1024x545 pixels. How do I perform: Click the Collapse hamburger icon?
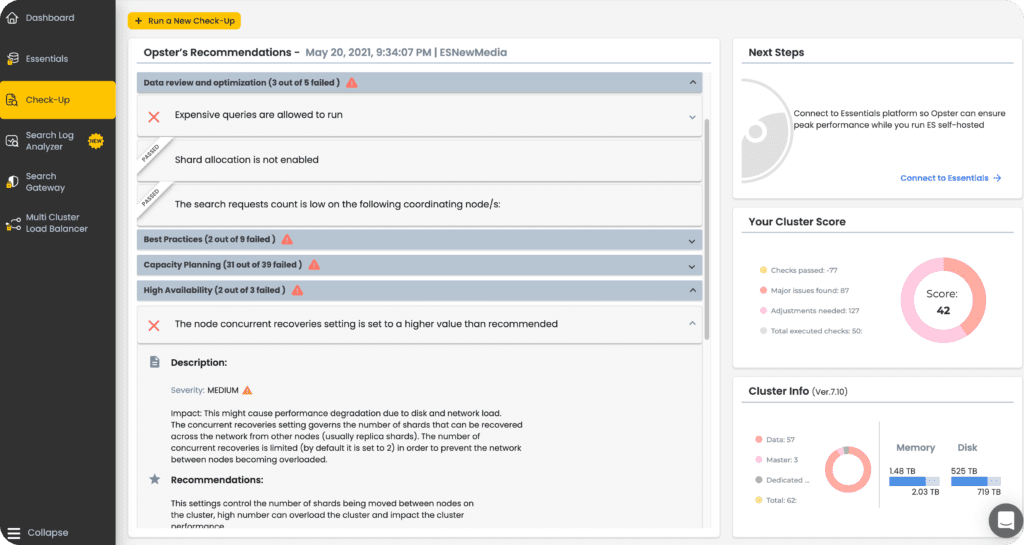[x=14, y=533]
